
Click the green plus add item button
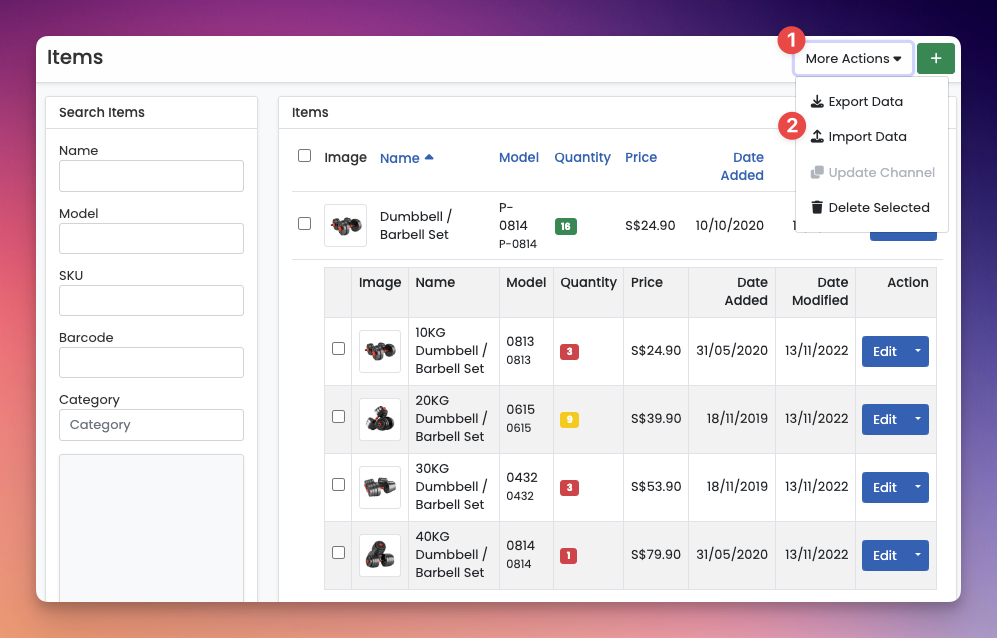pos(935,59)
